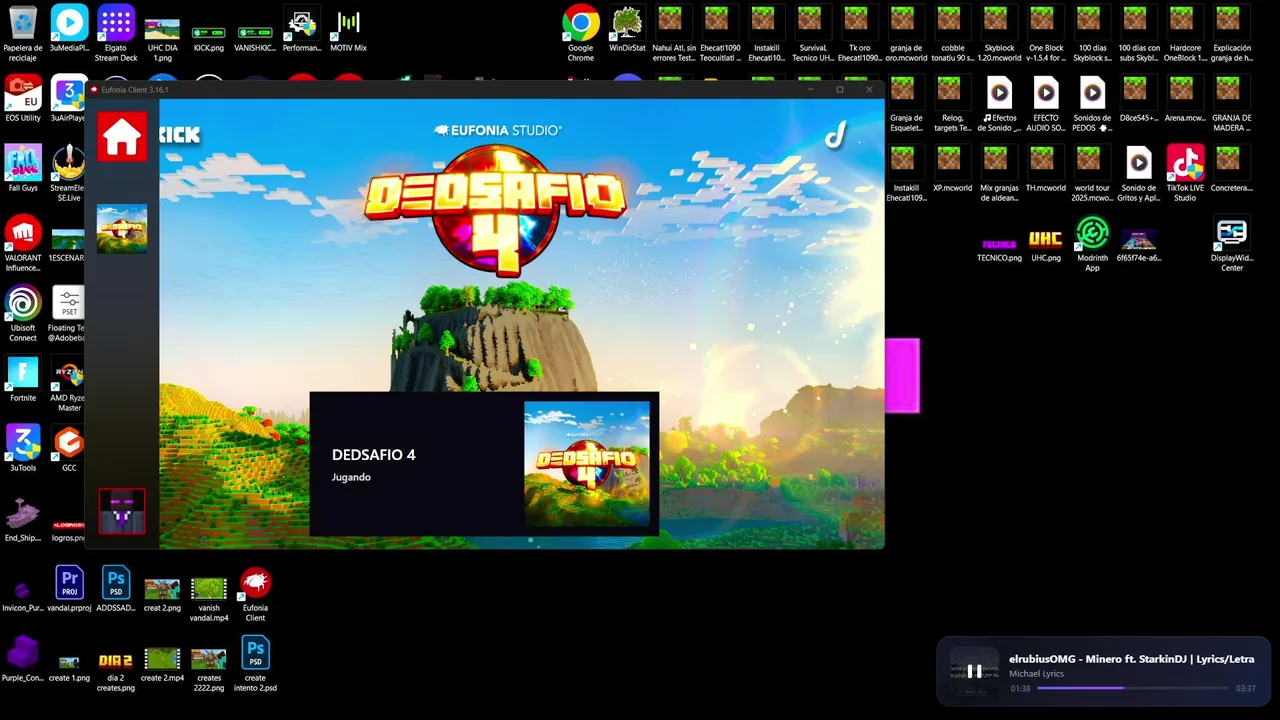
Task: Open 3uTools desktop shortcut
Action: pos(23,449)
